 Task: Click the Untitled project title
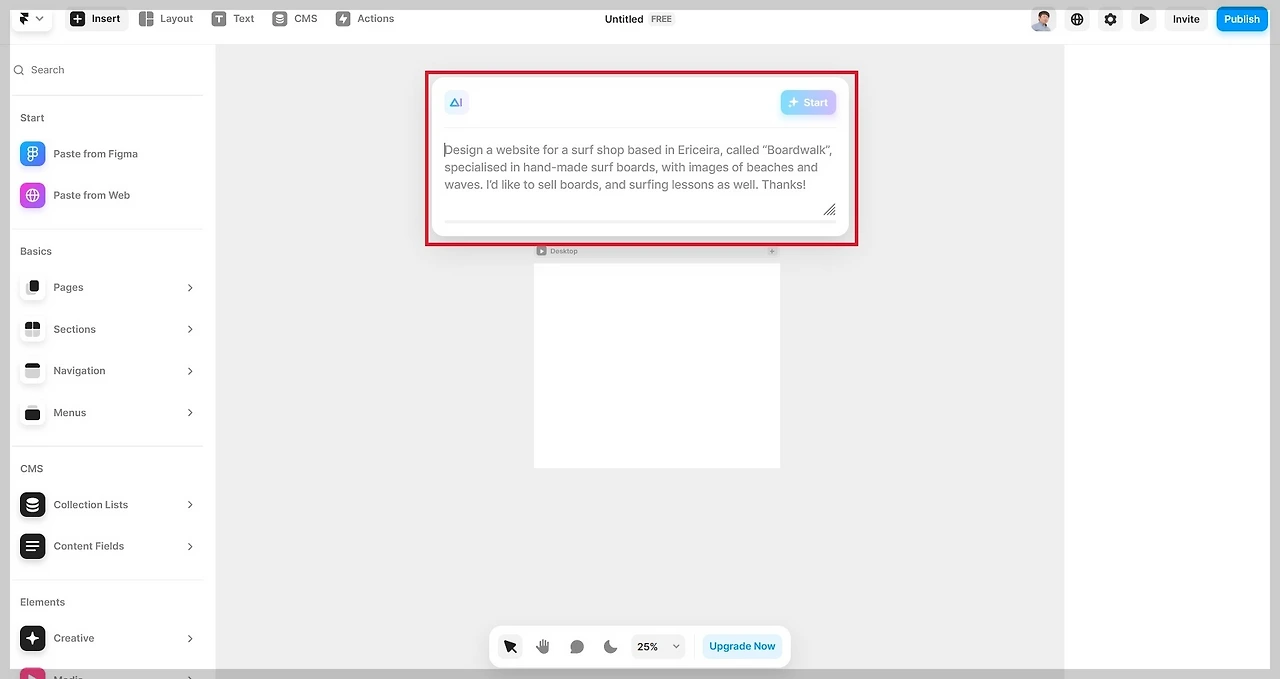point(624,19)
